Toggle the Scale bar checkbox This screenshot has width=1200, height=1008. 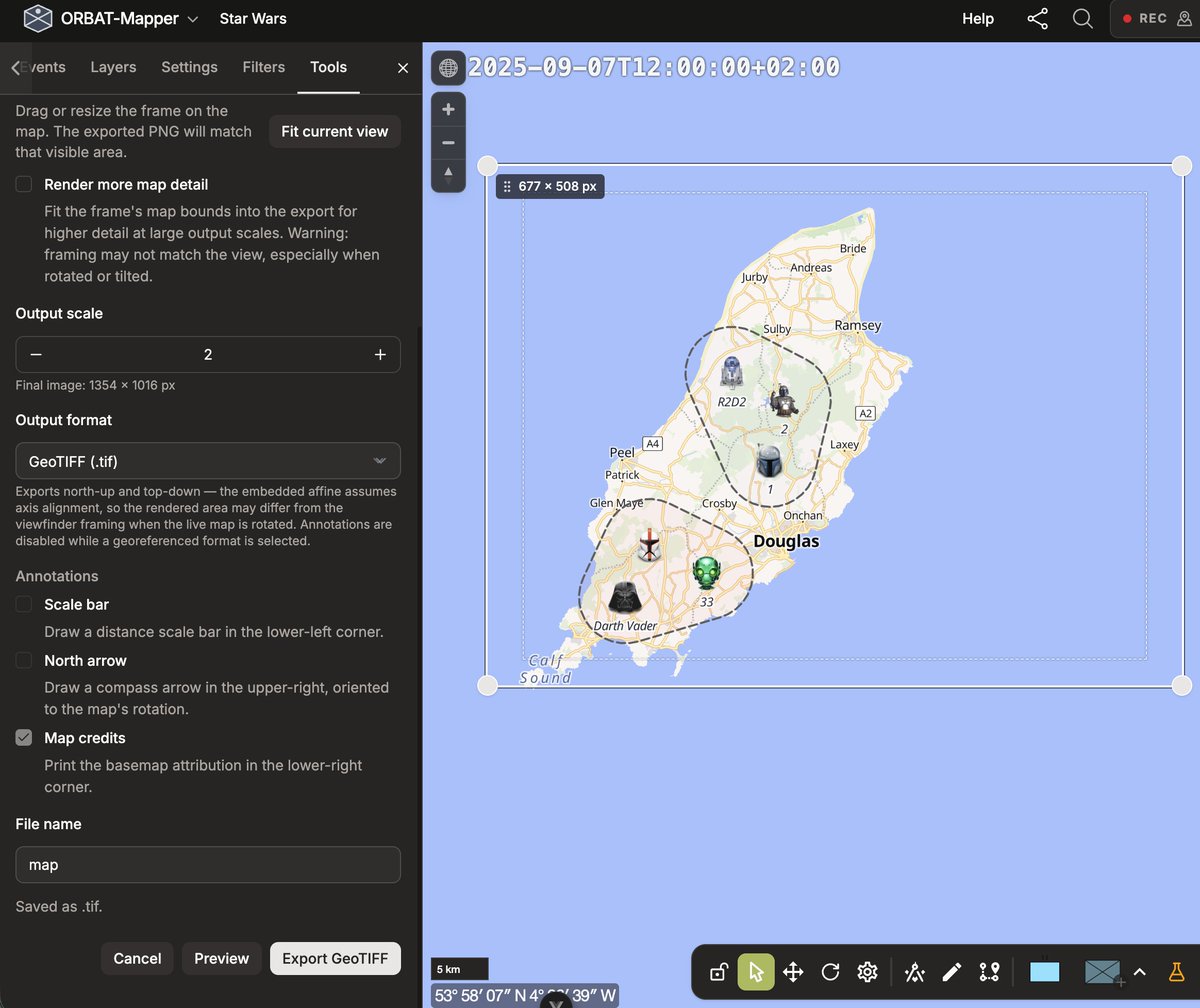(x=24, y=604)
